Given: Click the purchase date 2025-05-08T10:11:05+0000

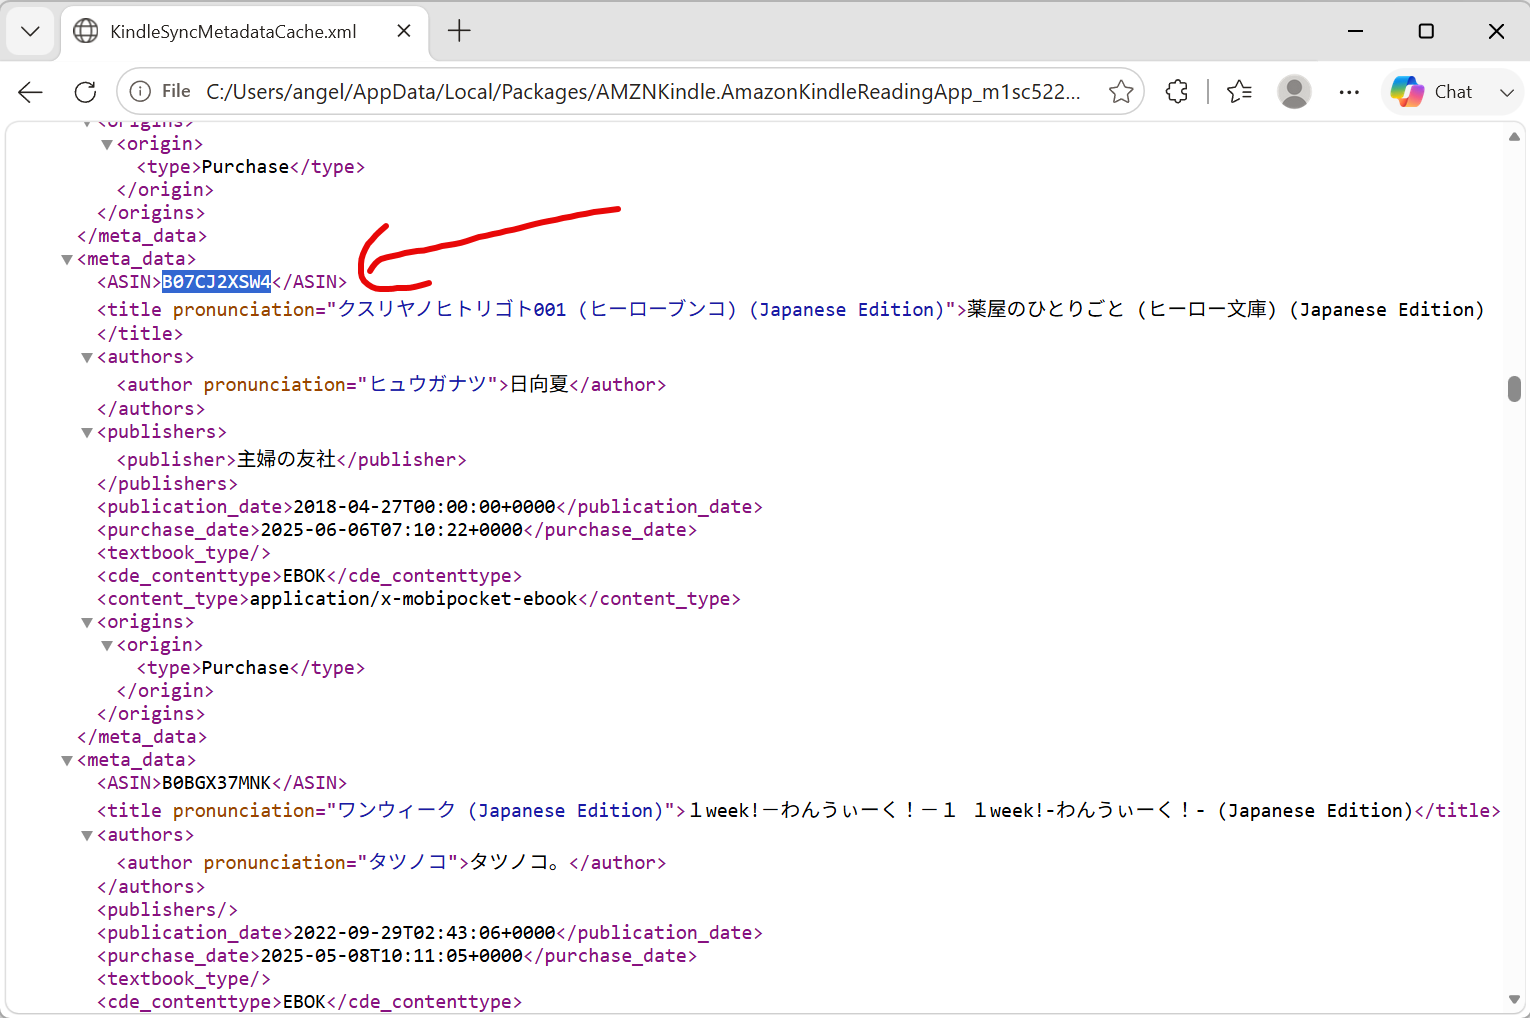Looking at the screenshot, I should [x=392, y=956].
